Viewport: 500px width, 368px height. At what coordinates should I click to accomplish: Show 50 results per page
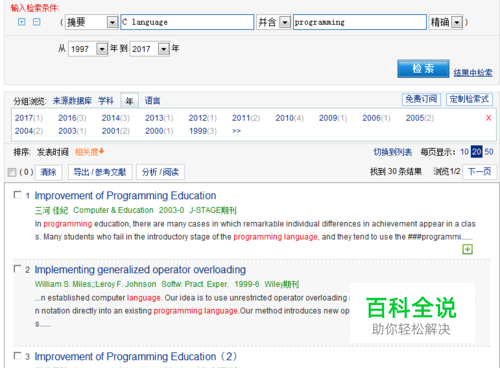[x=489, y=152]
